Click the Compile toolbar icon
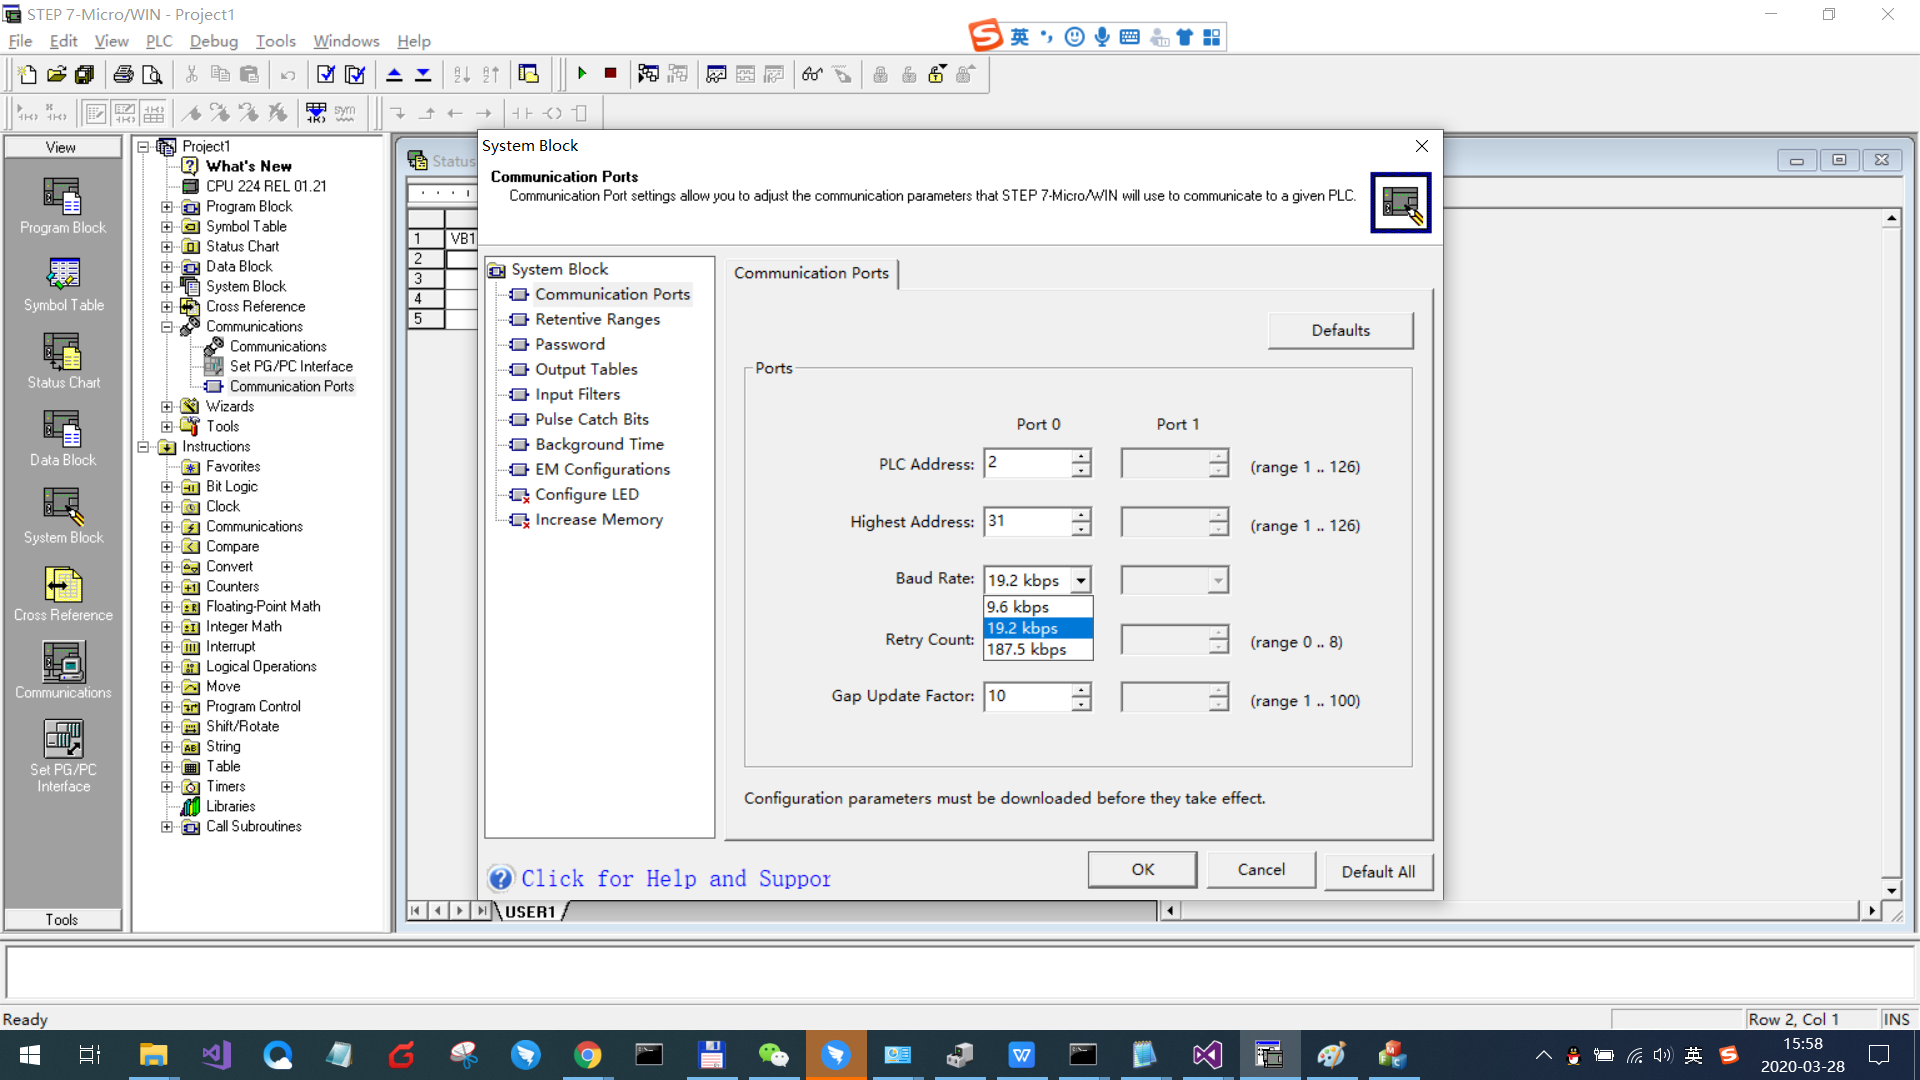Screen dimensions: 1920x1080 (326, 74)
